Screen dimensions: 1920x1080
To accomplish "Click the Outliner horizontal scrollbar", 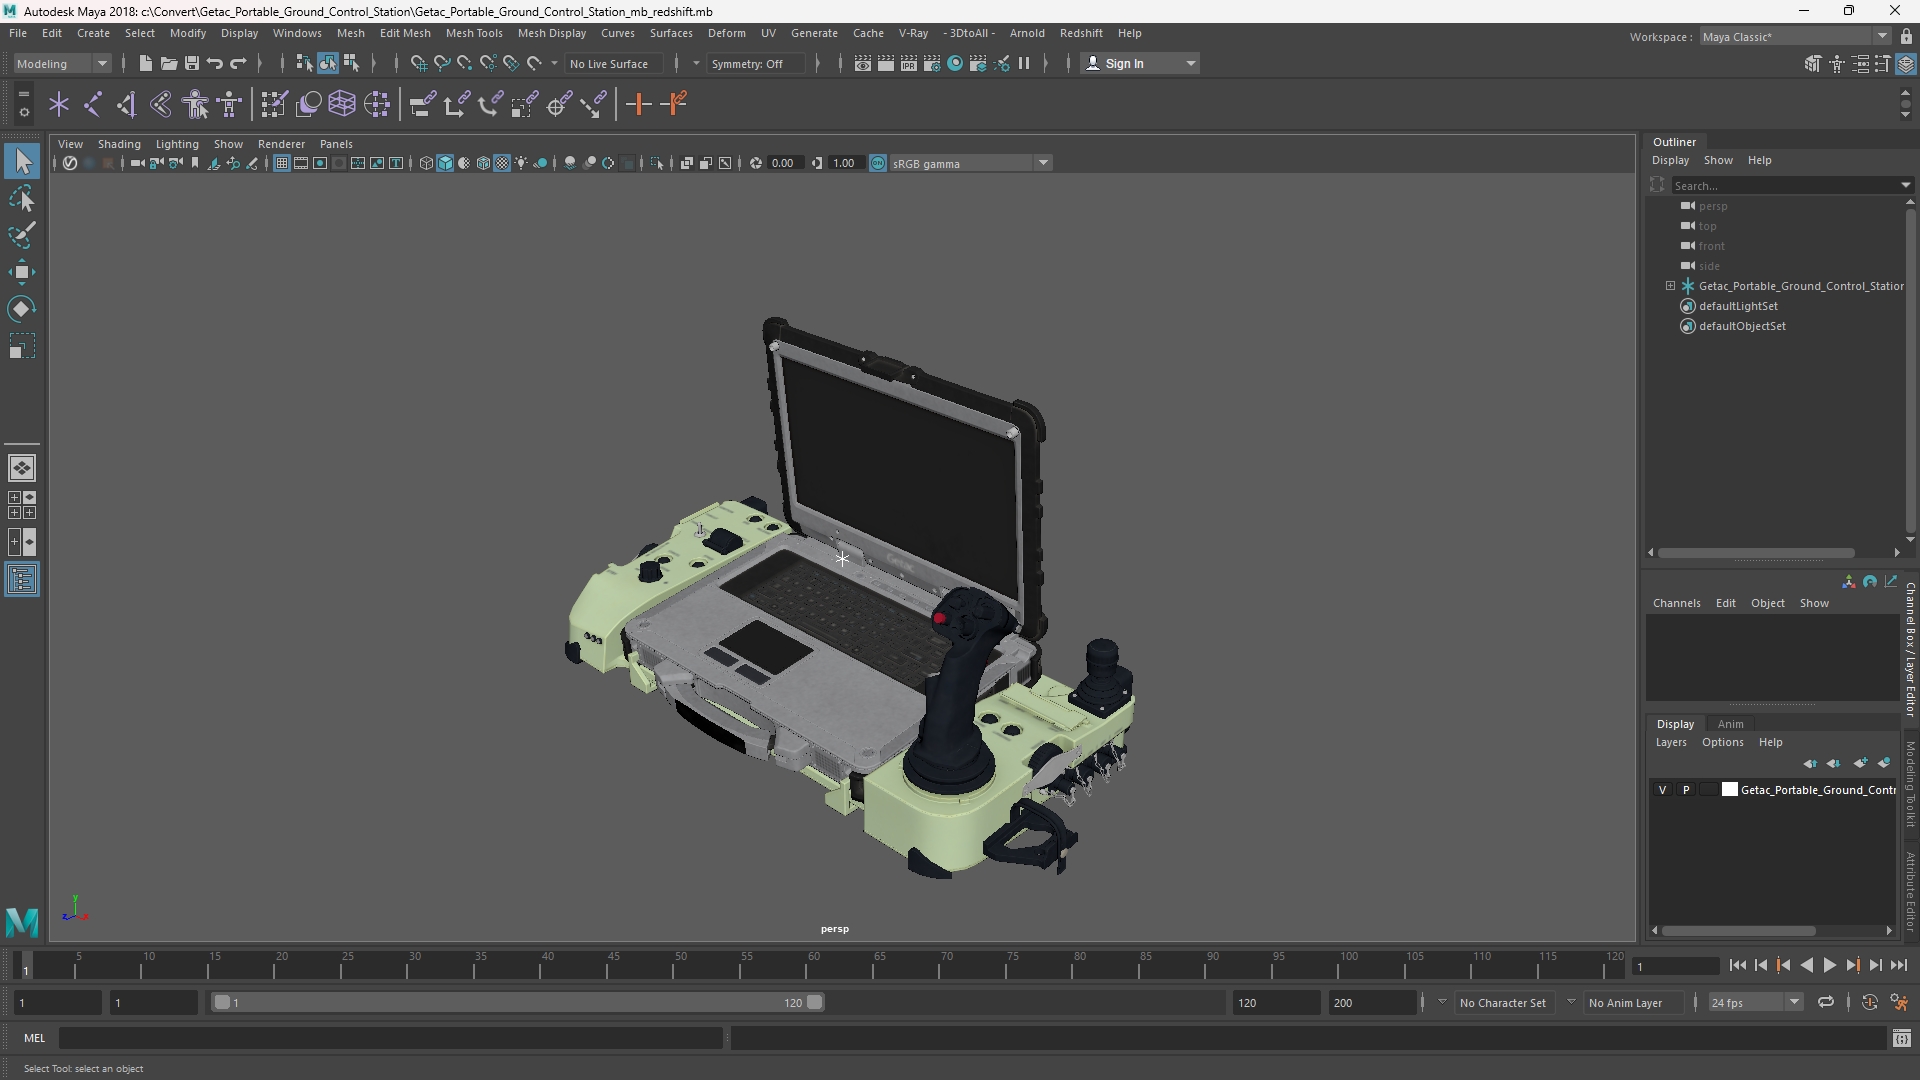I will 1756,553.
